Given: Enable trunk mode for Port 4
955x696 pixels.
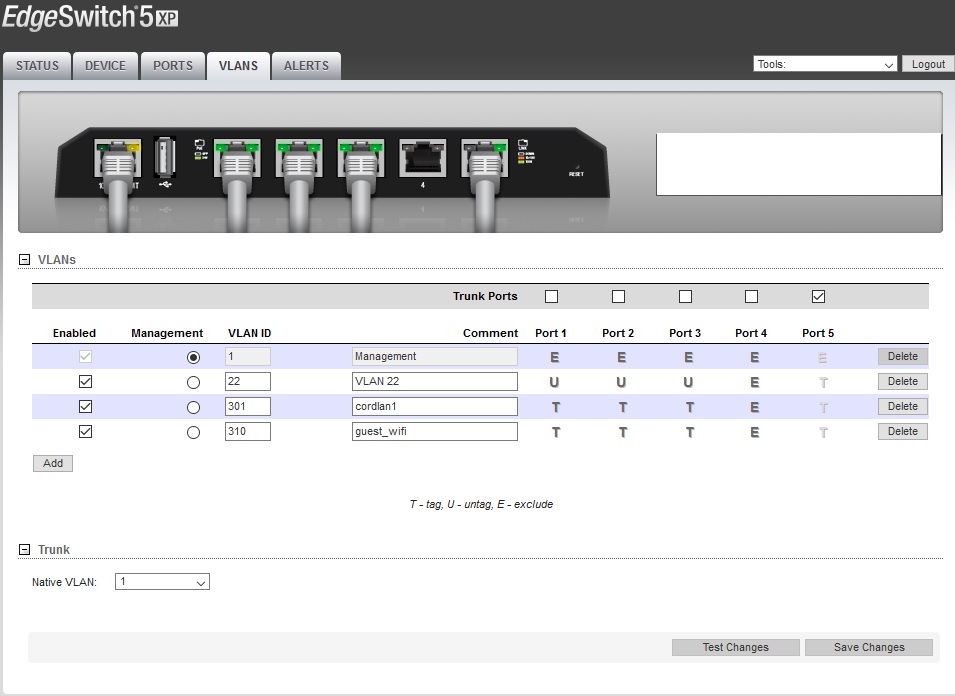Looking at the screenshot, I should point(752,297).
